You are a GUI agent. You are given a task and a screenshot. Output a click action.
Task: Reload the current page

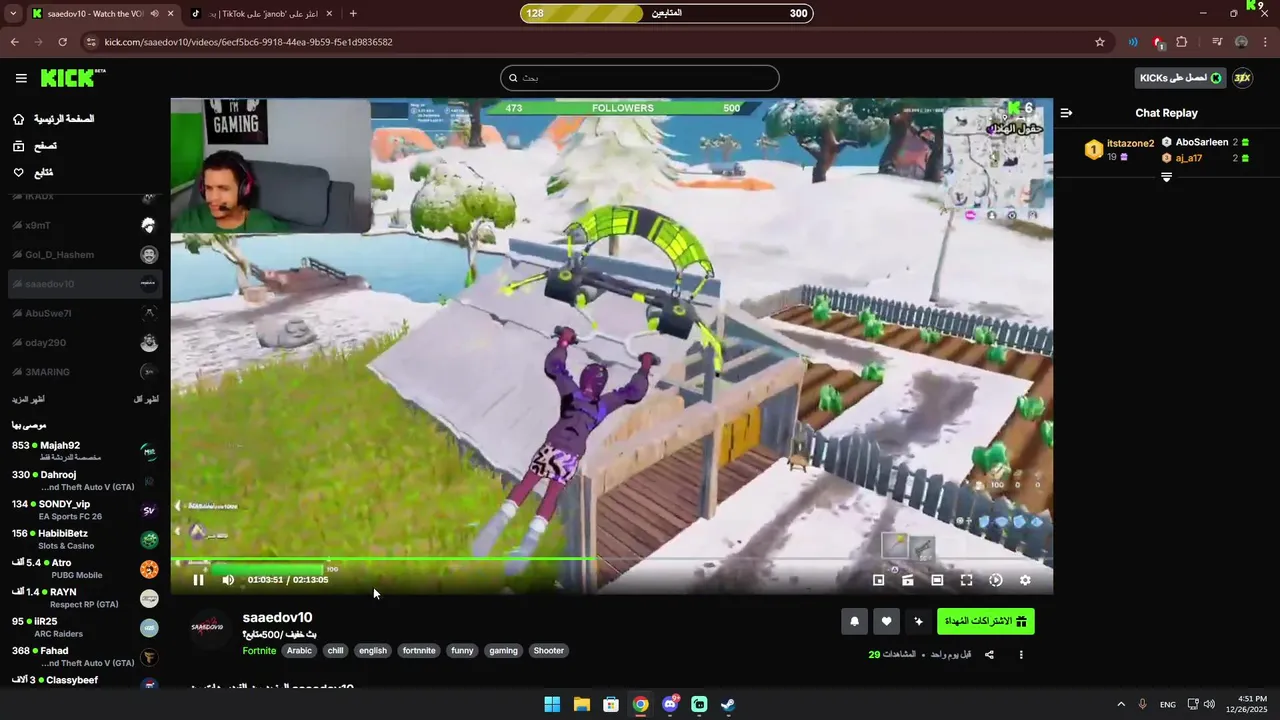[63, 42]
